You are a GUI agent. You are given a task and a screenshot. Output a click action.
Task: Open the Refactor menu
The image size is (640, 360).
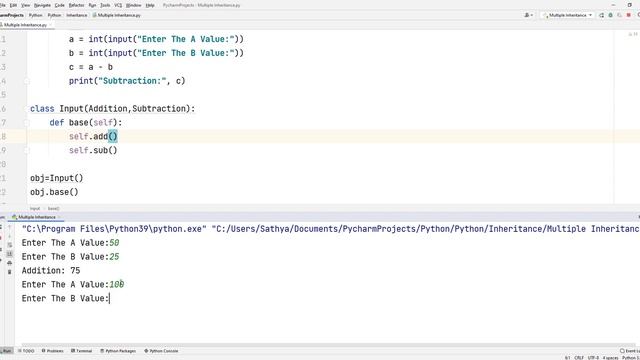[76, 5]
